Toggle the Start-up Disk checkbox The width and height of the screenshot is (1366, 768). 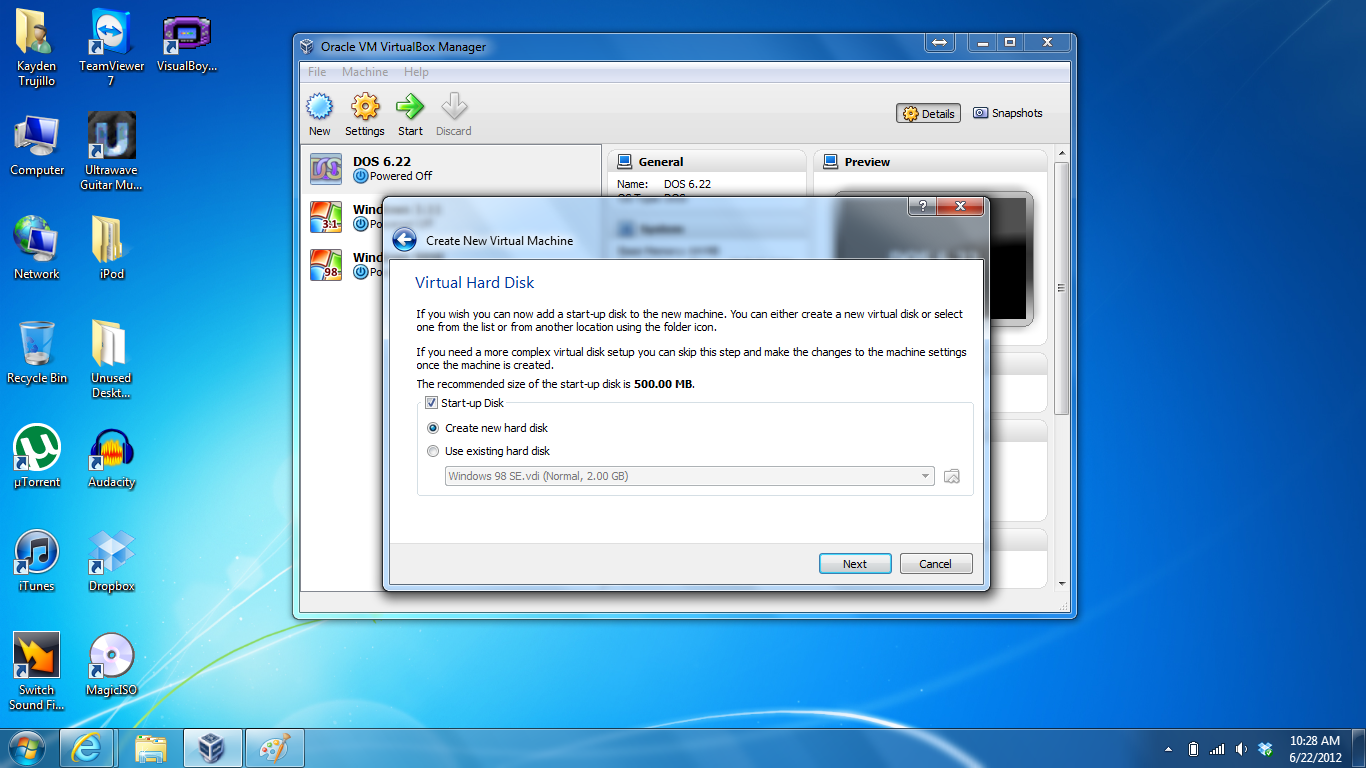coord(432,403)
